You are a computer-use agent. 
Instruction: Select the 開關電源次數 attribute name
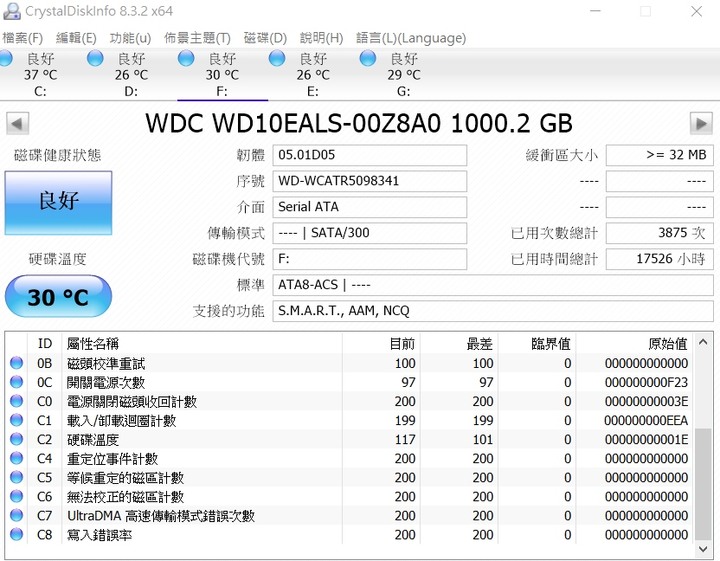click(106, 382)
